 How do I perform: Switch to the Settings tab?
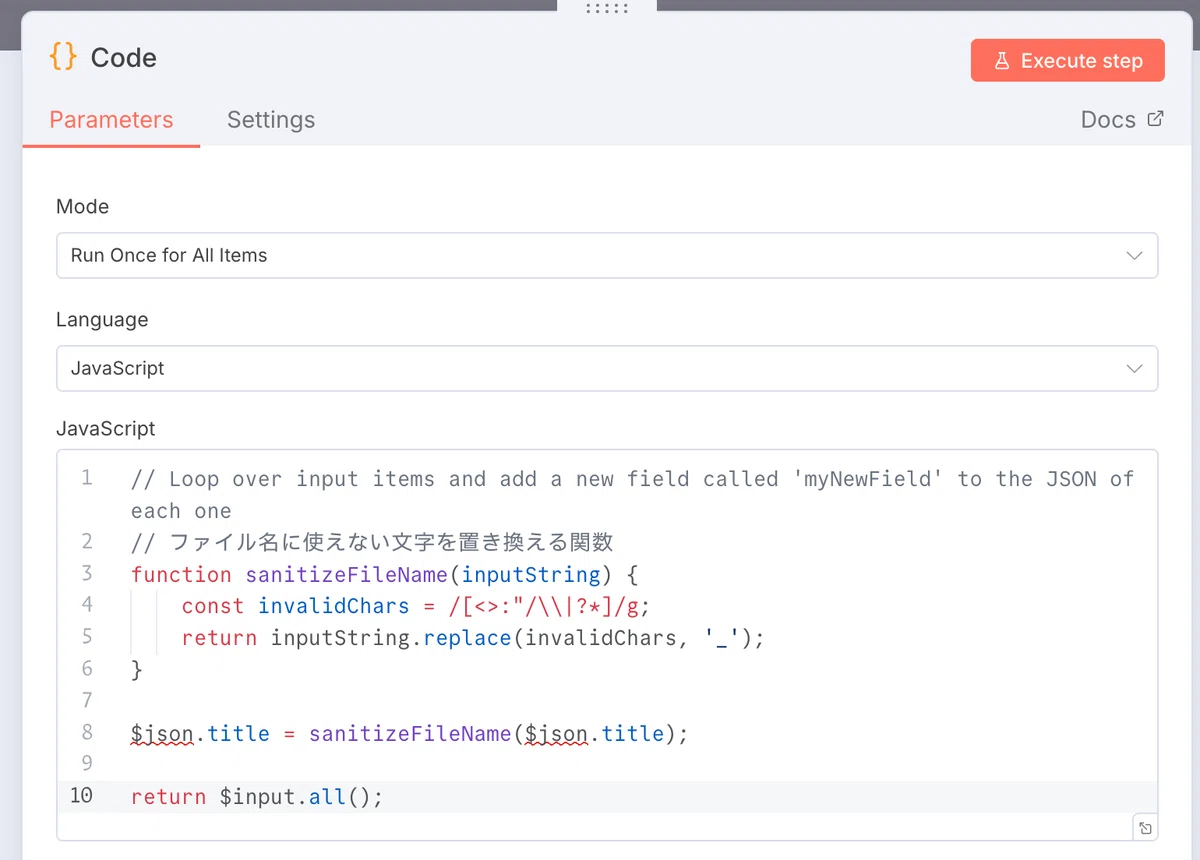tap(271, 120)
